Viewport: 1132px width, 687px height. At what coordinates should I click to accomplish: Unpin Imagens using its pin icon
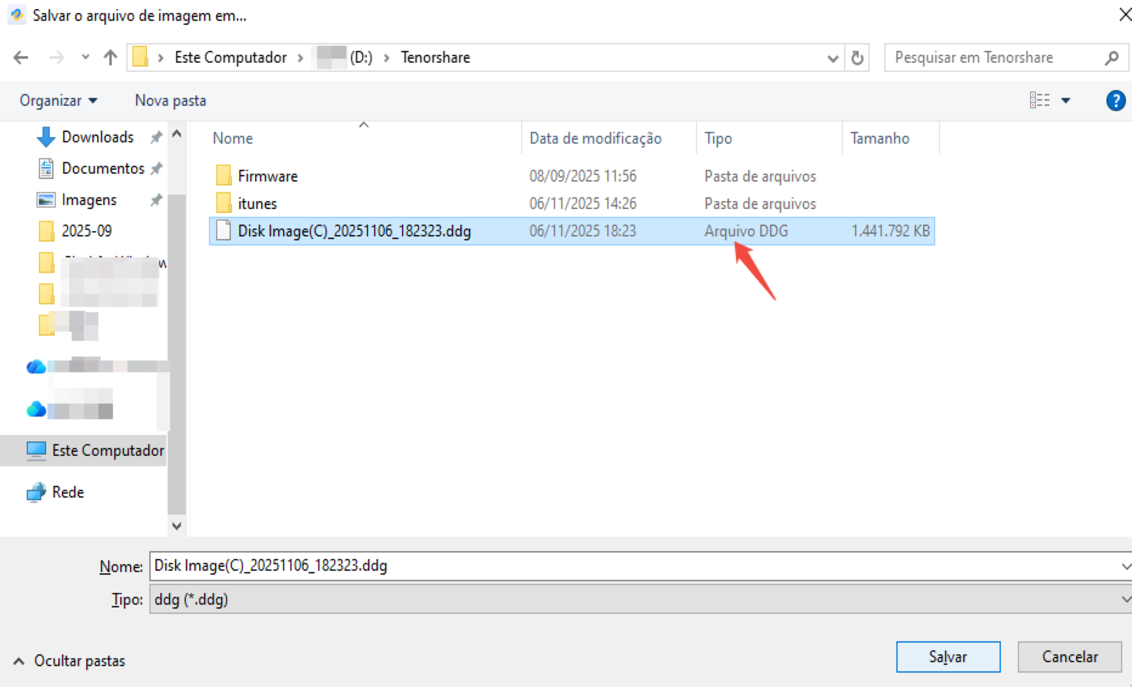pos(156,200)
